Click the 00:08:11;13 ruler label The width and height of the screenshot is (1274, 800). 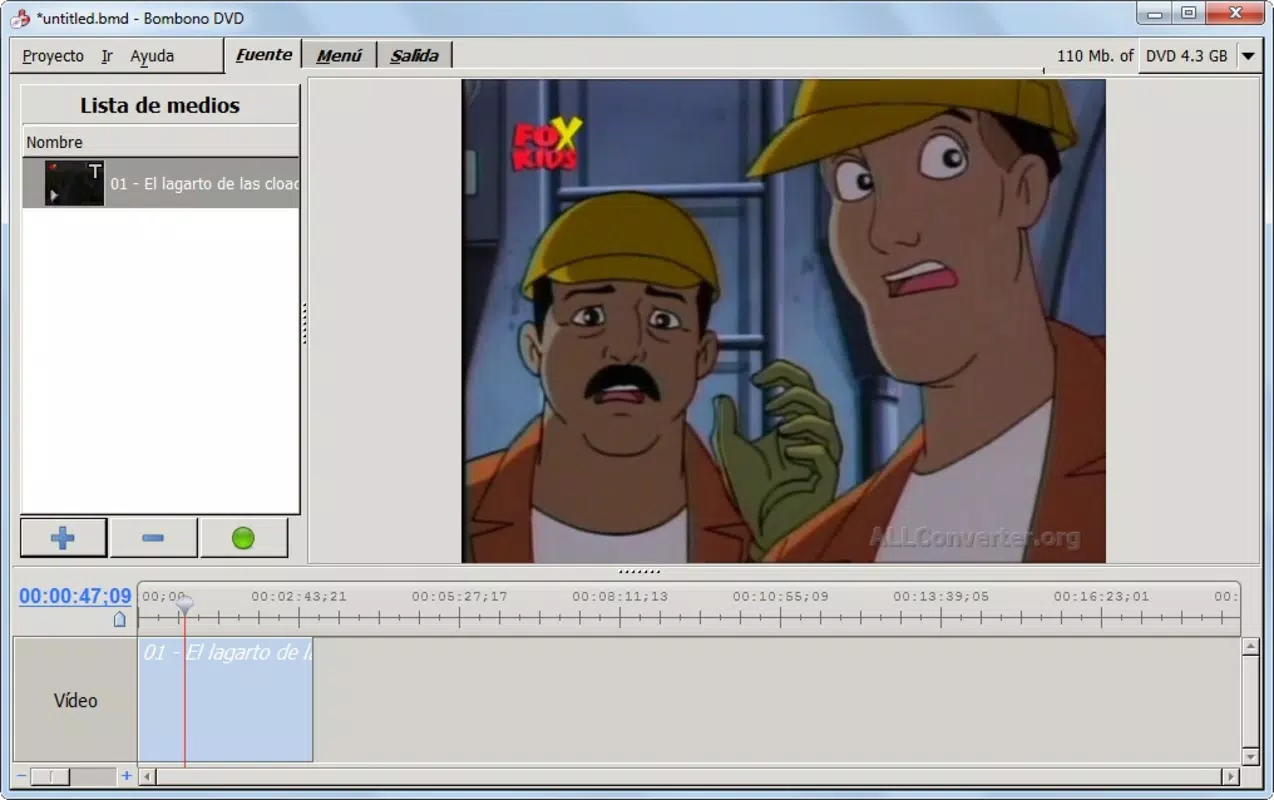[620, 596]
